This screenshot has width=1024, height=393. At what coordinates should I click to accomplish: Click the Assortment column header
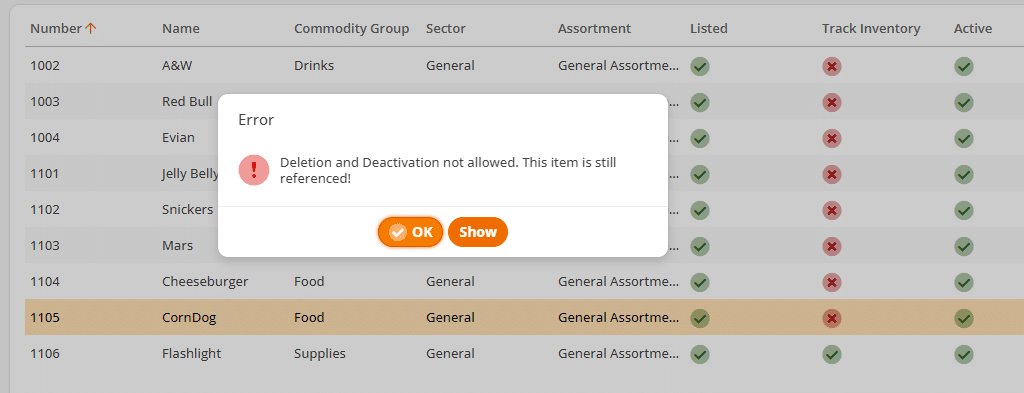[x=594, y=29]
